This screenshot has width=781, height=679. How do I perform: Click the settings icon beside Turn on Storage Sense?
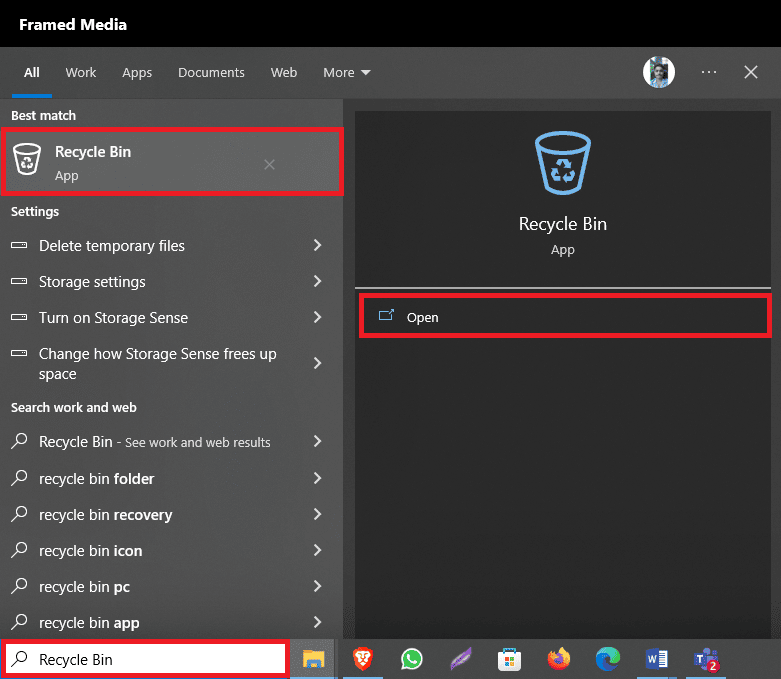pyautogui.click(x=19, y=317)
